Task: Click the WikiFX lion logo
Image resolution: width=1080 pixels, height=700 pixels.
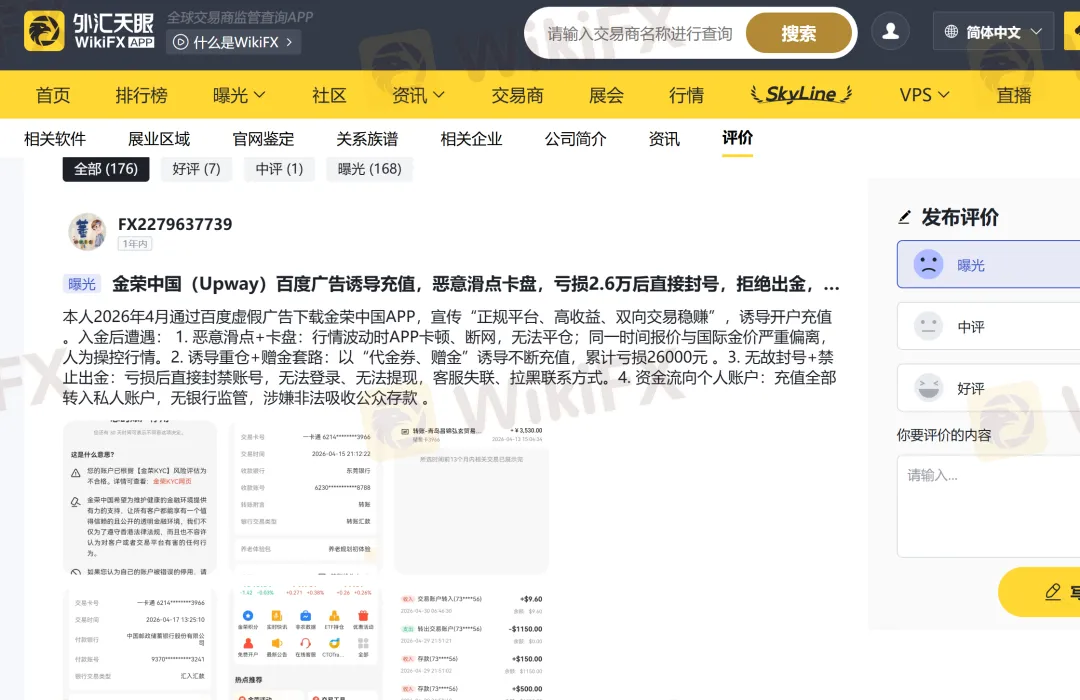Action: 44,31
